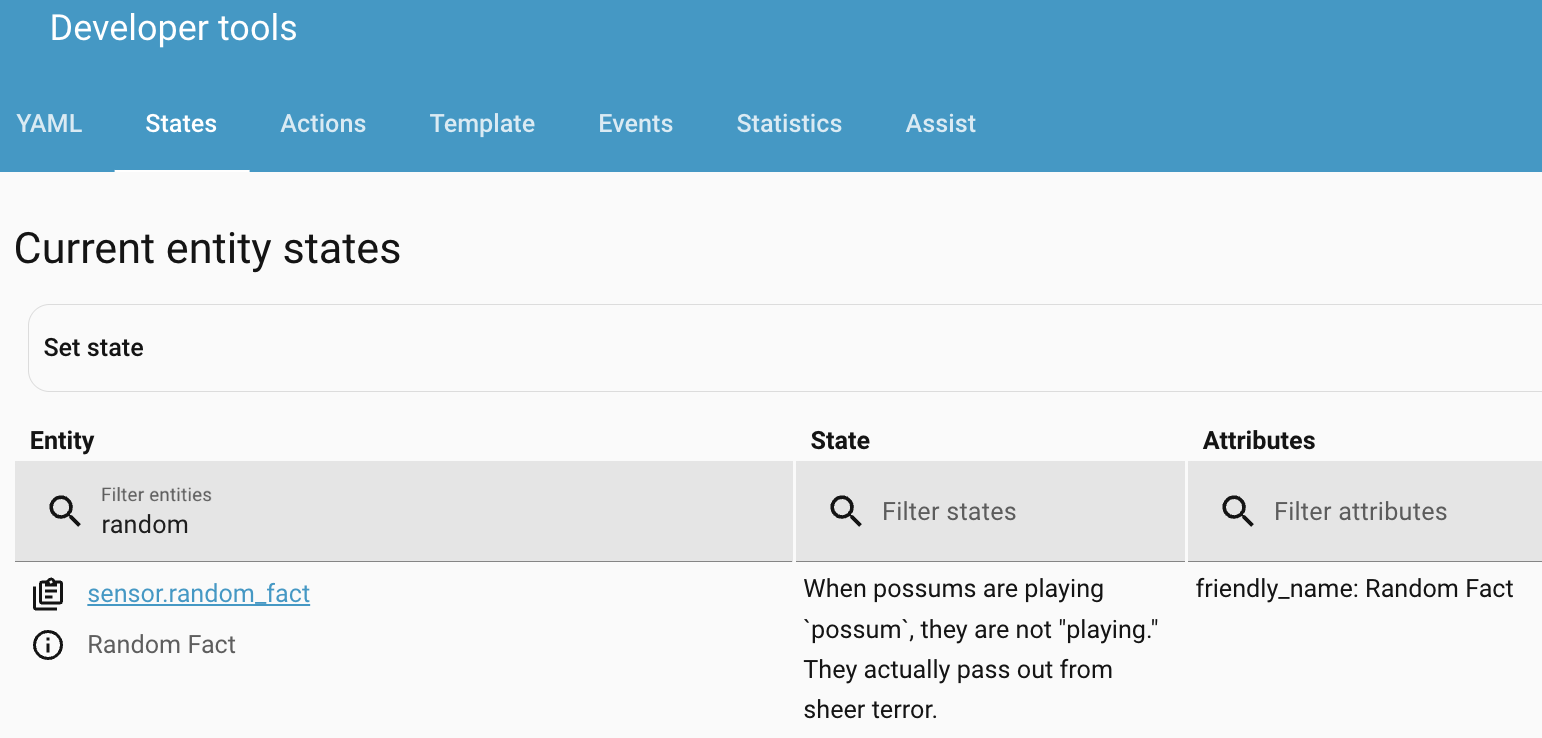Click the clipboard copy icon beside sensor.random_fact
The height and width of the screenshot is (738, 1542).
point(48,594)
